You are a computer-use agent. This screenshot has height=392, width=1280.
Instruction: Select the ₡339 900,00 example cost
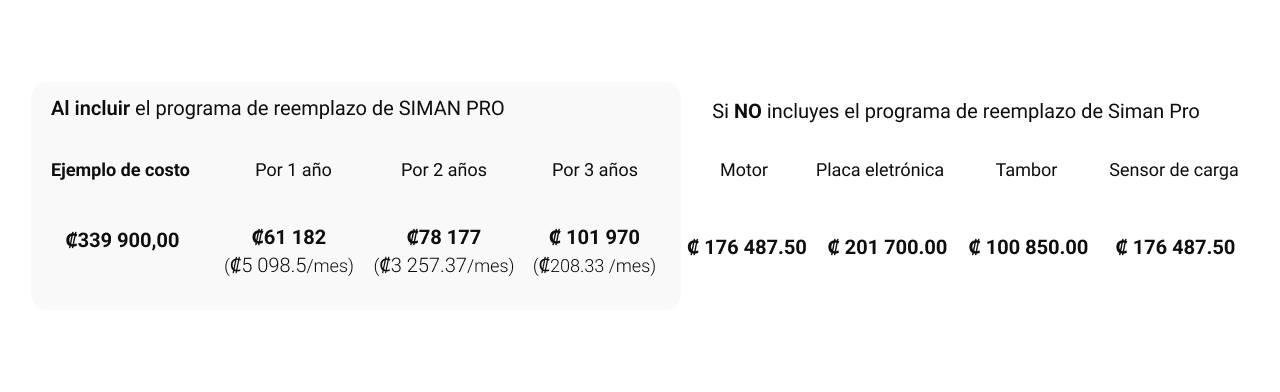(x=122, y=240)
